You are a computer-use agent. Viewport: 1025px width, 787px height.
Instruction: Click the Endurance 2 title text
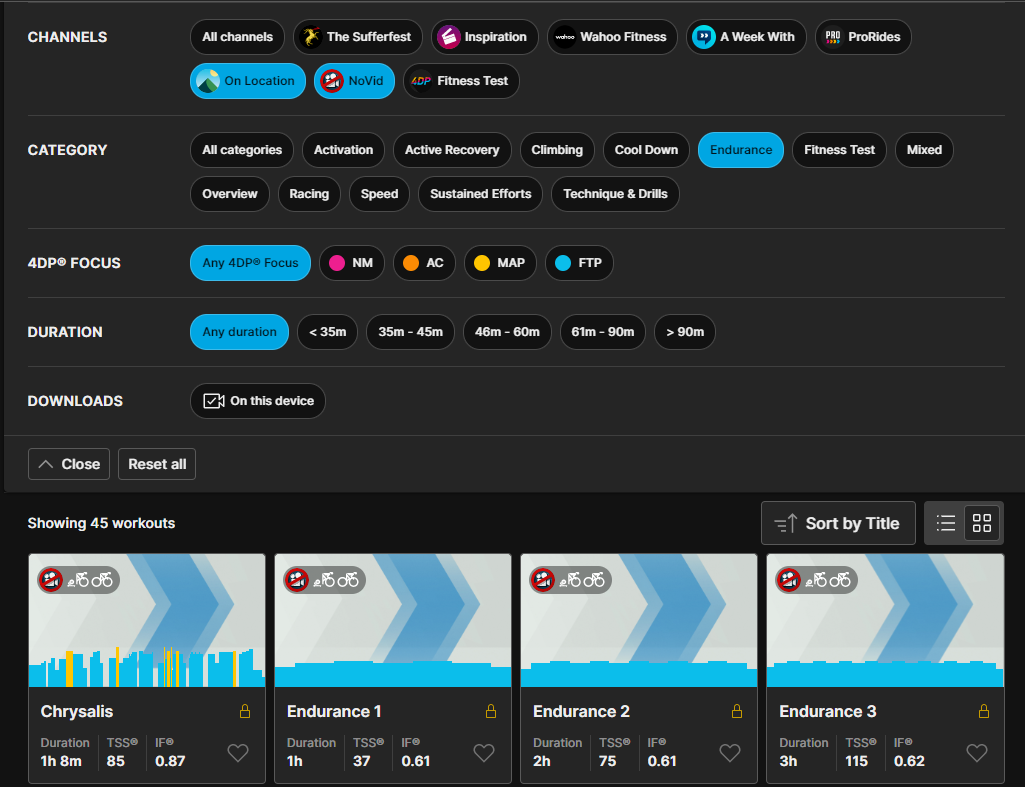tap(581, 711)
